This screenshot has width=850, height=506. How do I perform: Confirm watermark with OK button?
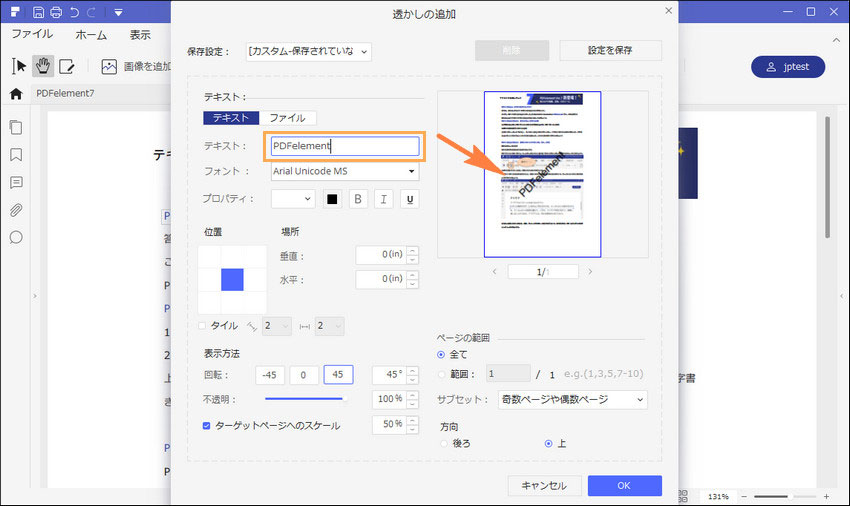pos(624,486)
